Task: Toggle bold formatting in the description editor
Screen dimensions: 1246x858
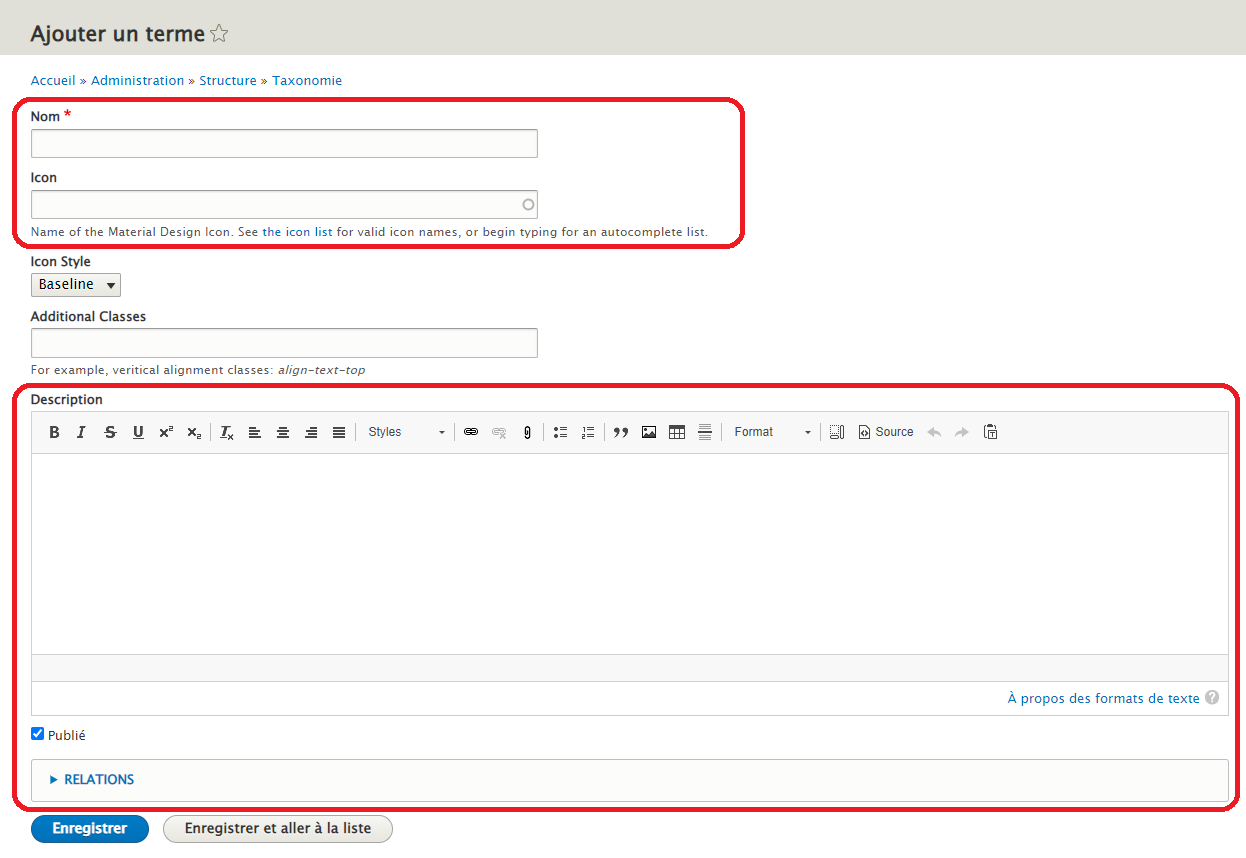Action: coord(54,432)
